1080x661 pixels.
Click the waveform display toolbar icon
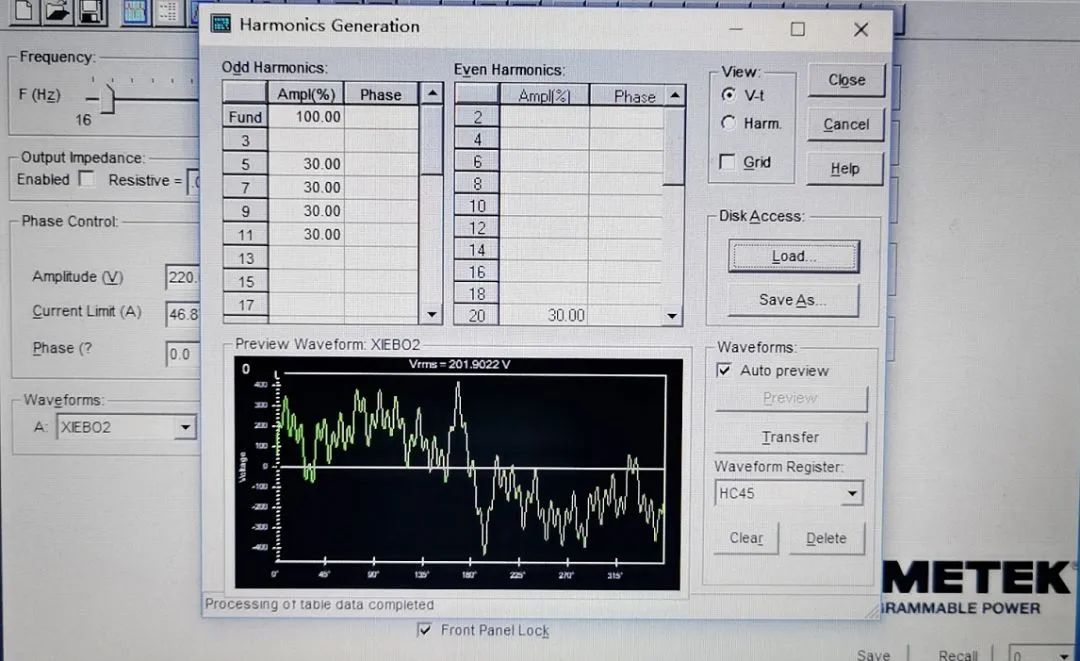136,11
